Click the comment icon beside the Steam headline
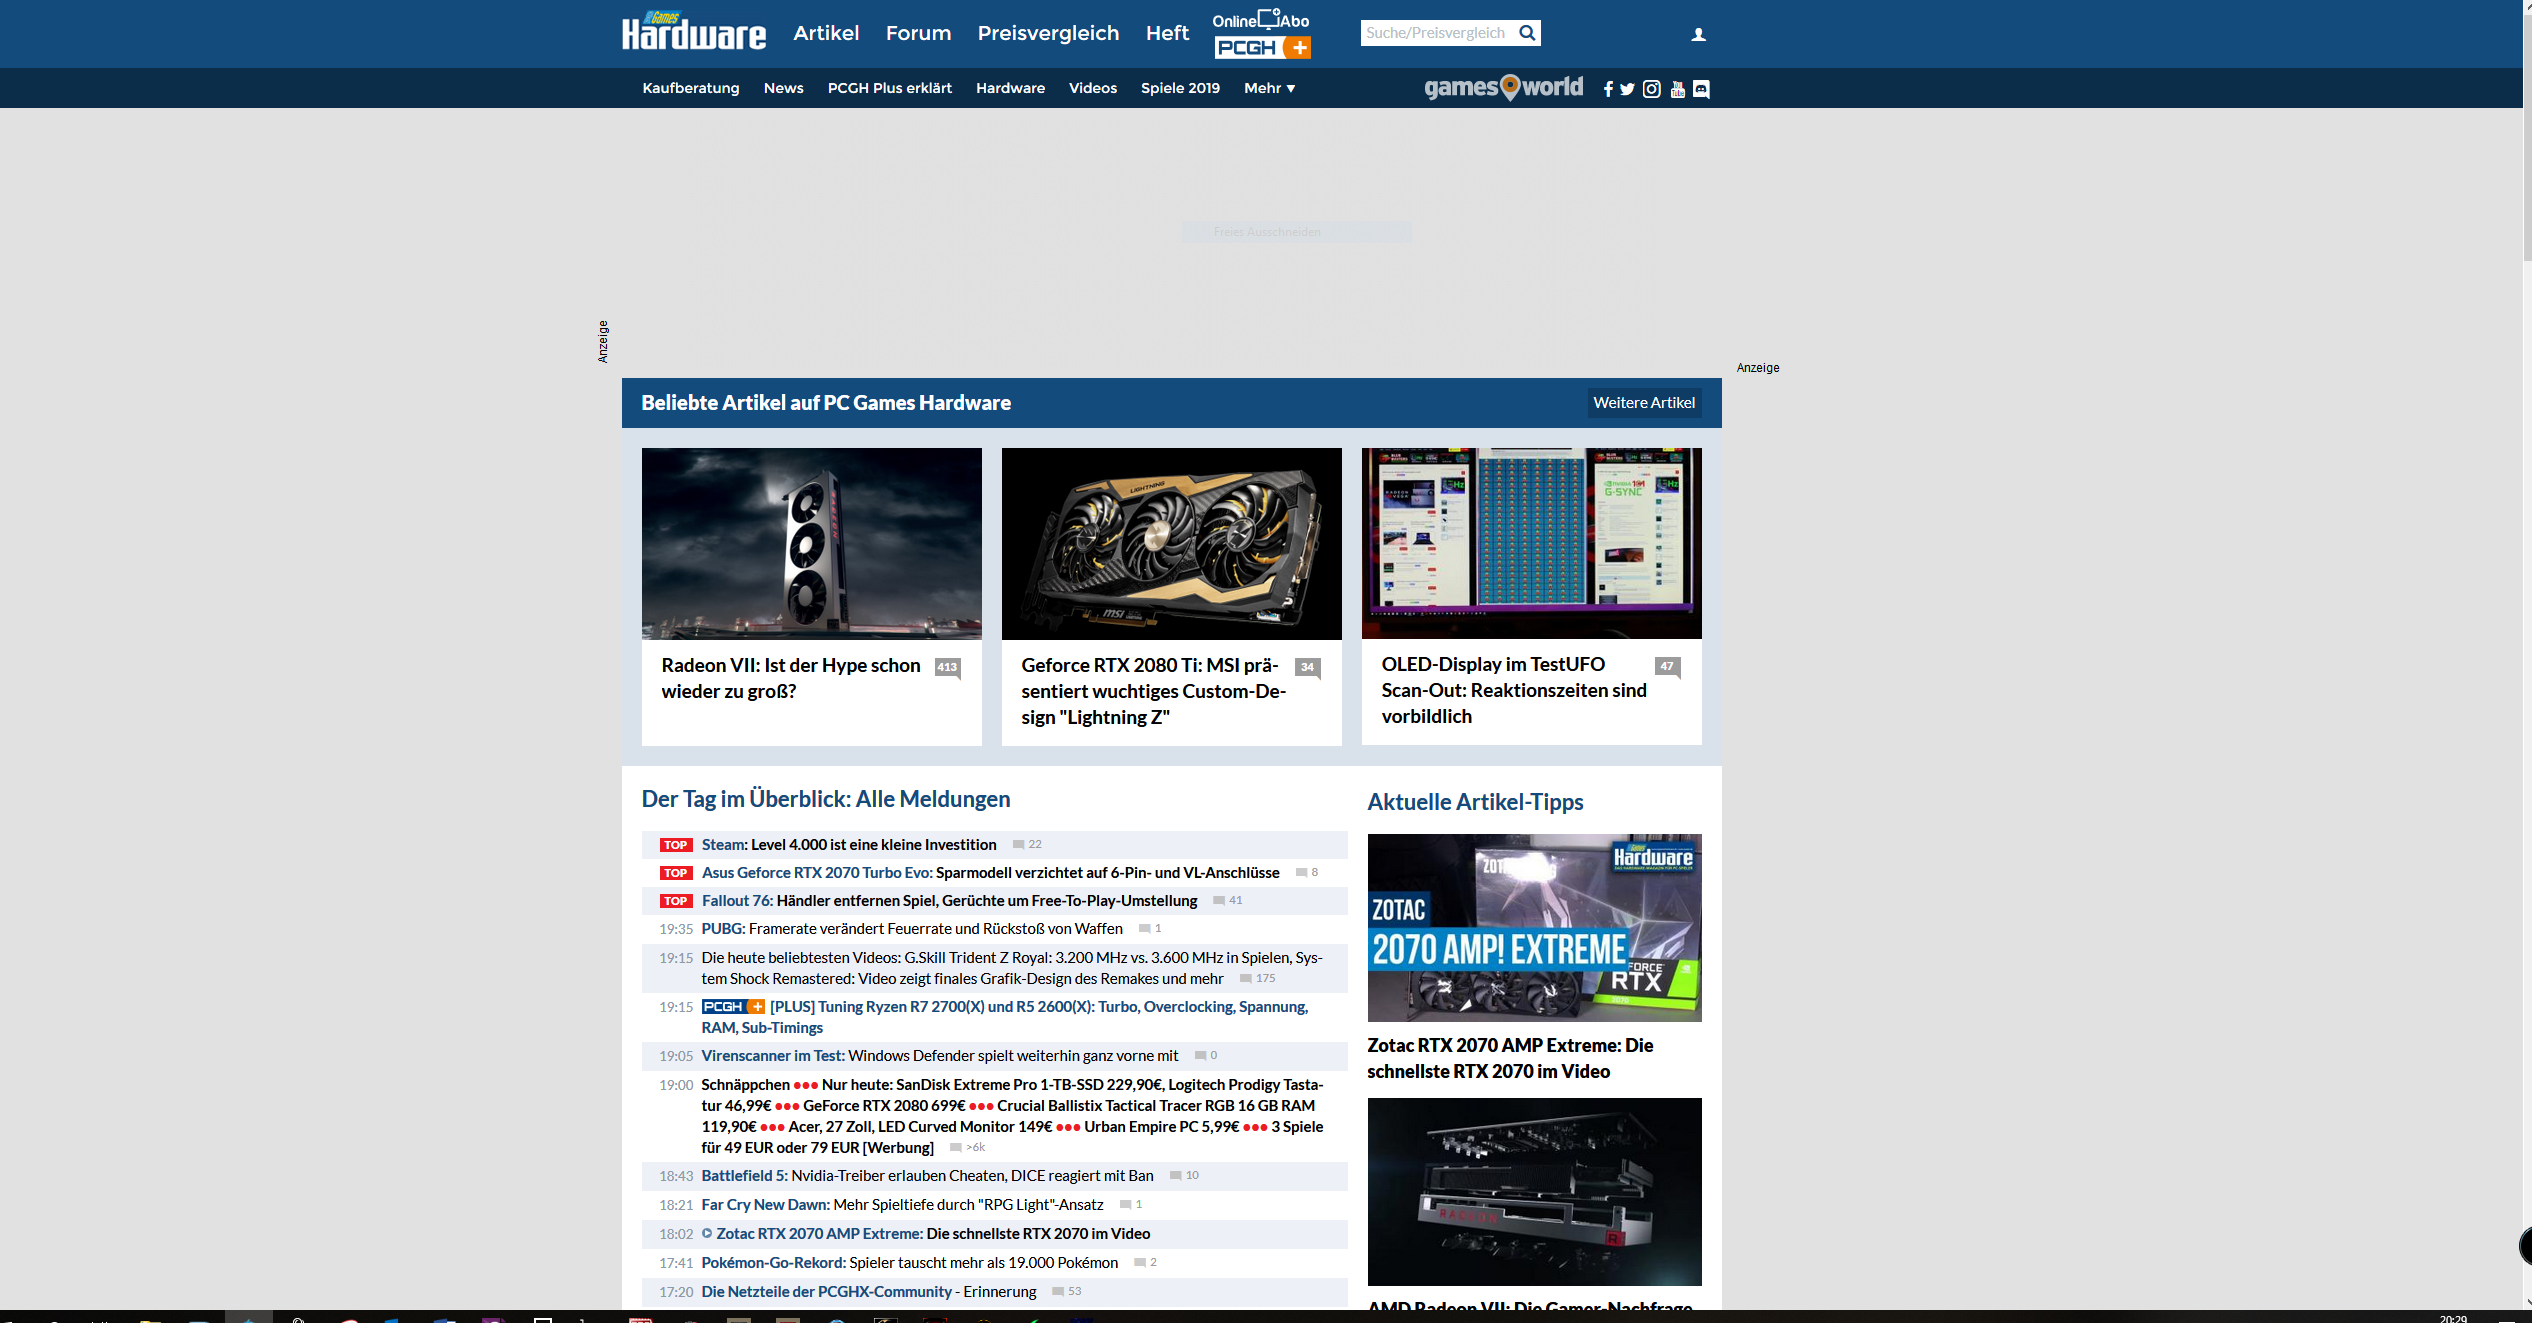Screen dimensions: 2532x1323 [x=1018, y=844]
